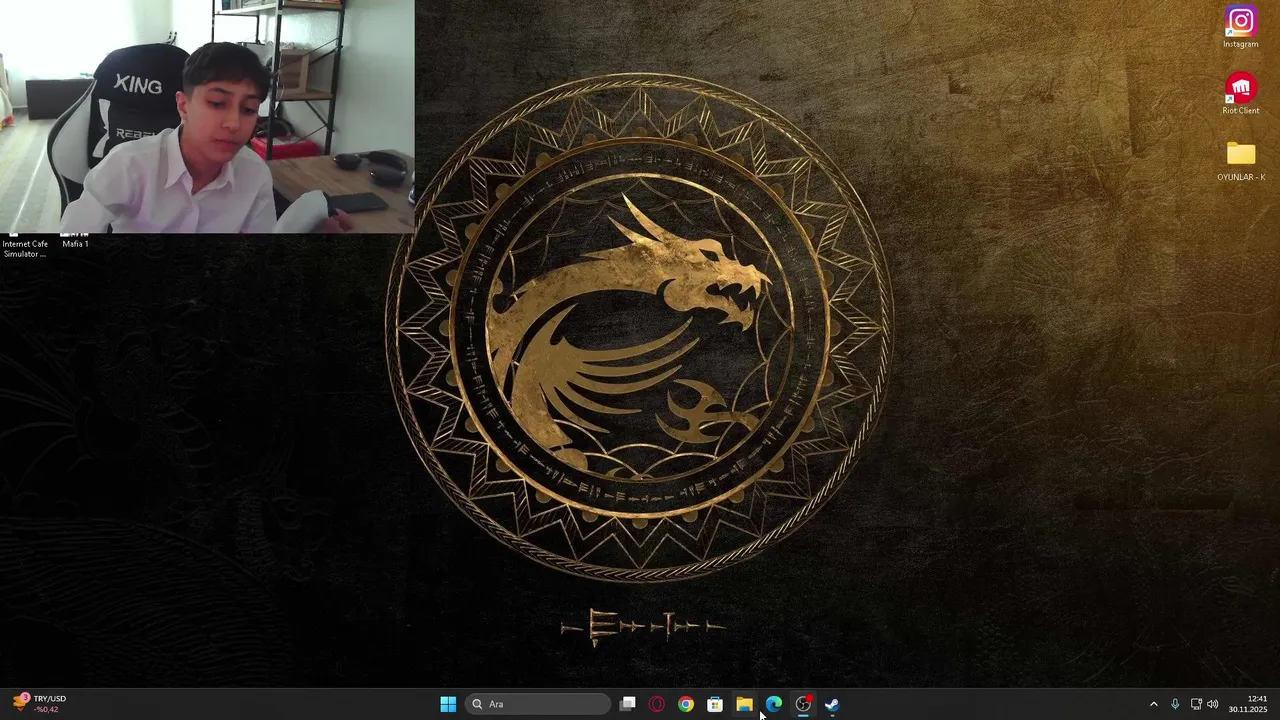Launch Microsoft Edge from the taskbar

[774, 704]
